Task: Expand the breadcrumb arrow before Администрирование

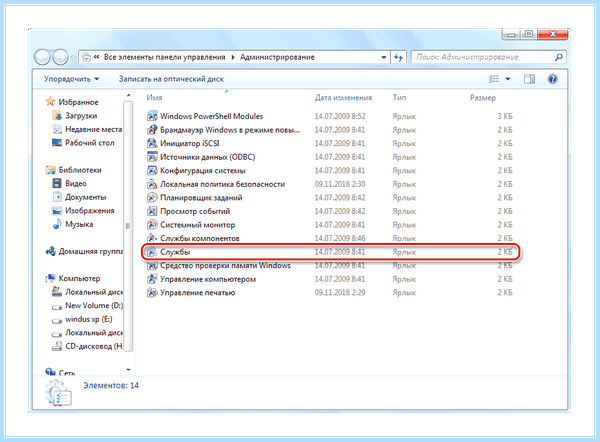Action: 233,57
